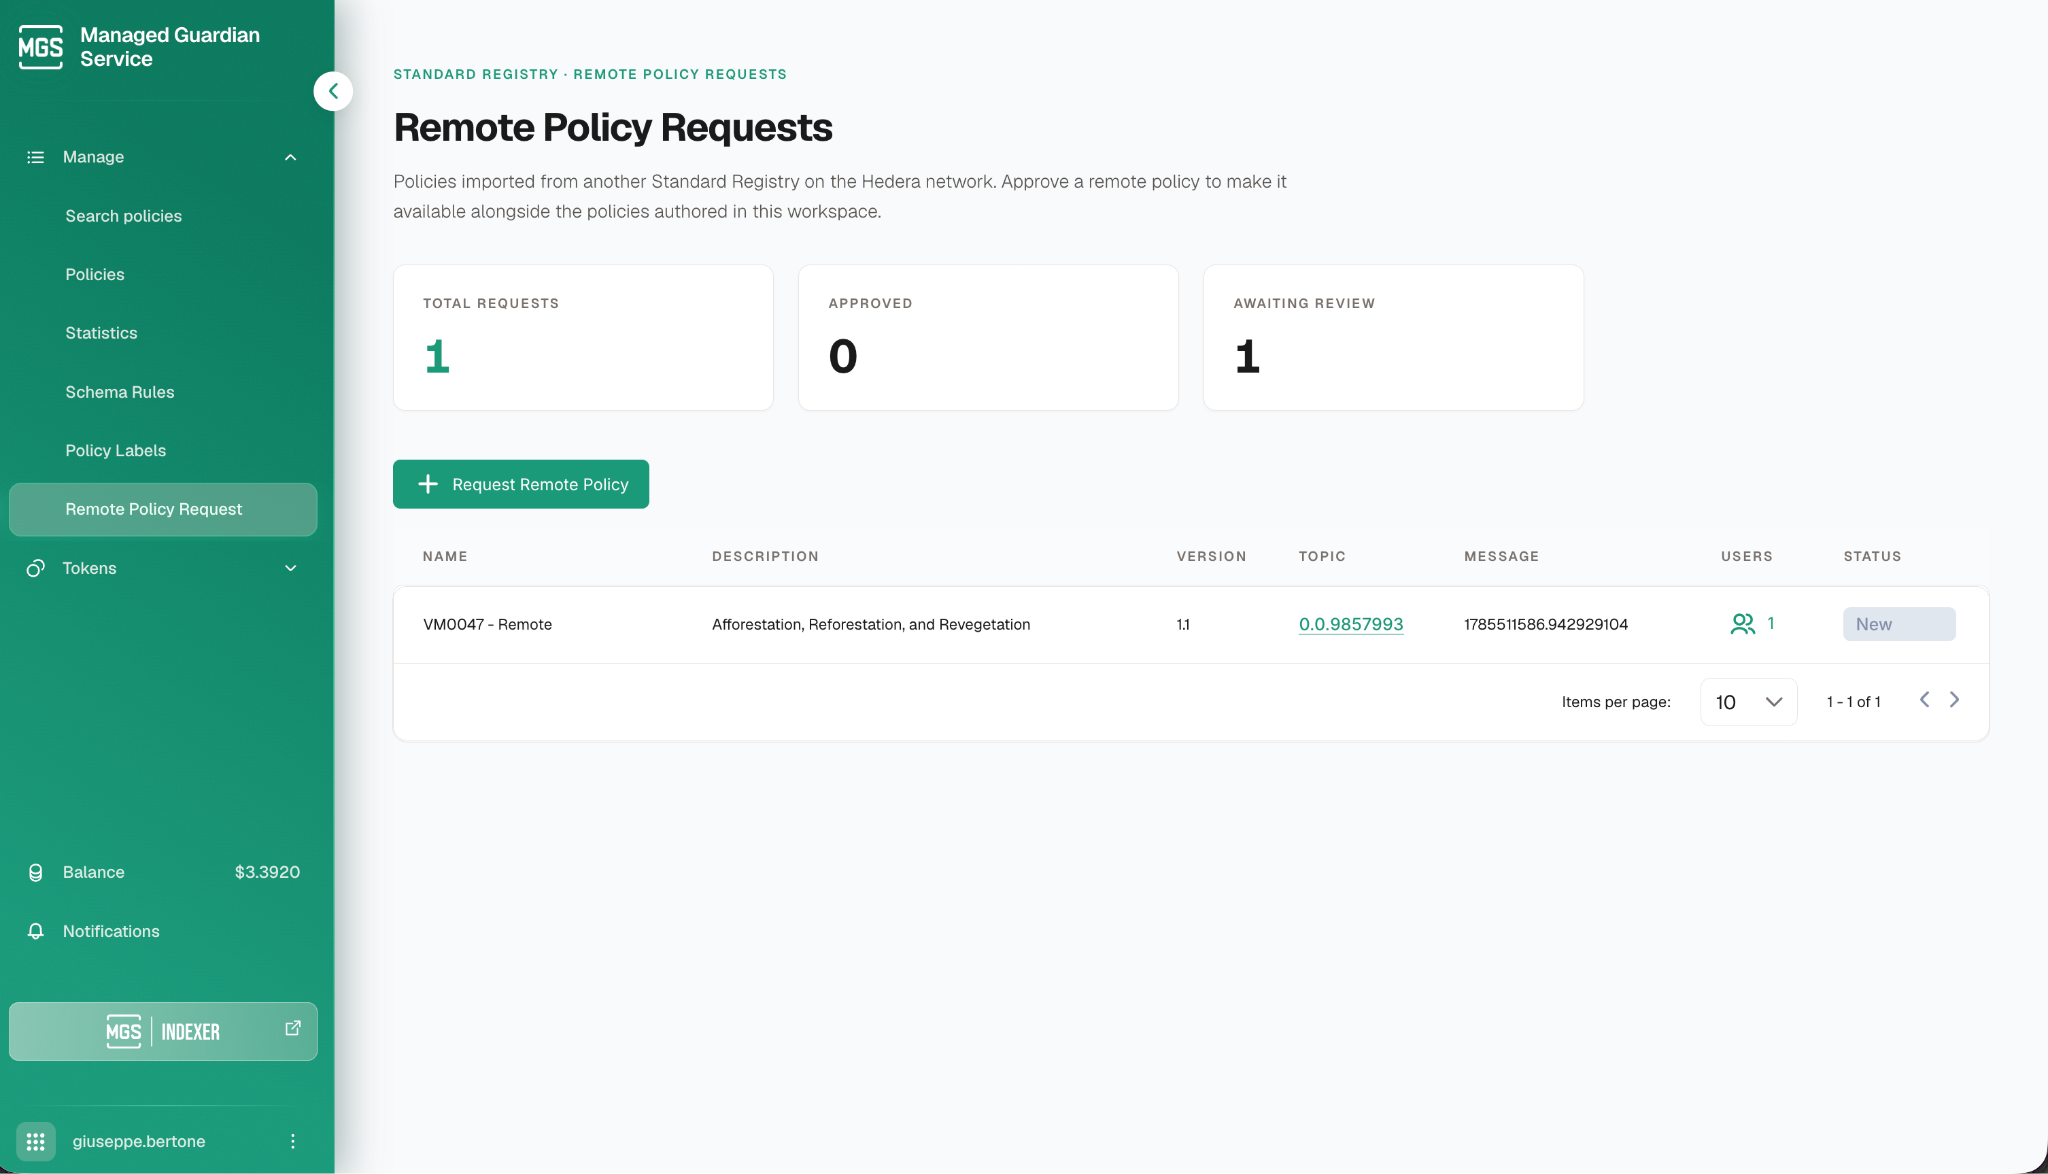Image resolution: width=2048 pixels, height=1174 pixels.
Task: Click the Balance coin icon
Action: point(36,872)
